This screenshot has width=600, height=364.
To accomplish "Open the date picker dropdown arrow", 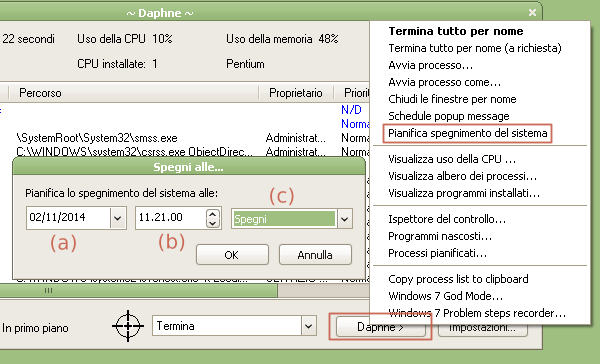I will pos(118,219).
